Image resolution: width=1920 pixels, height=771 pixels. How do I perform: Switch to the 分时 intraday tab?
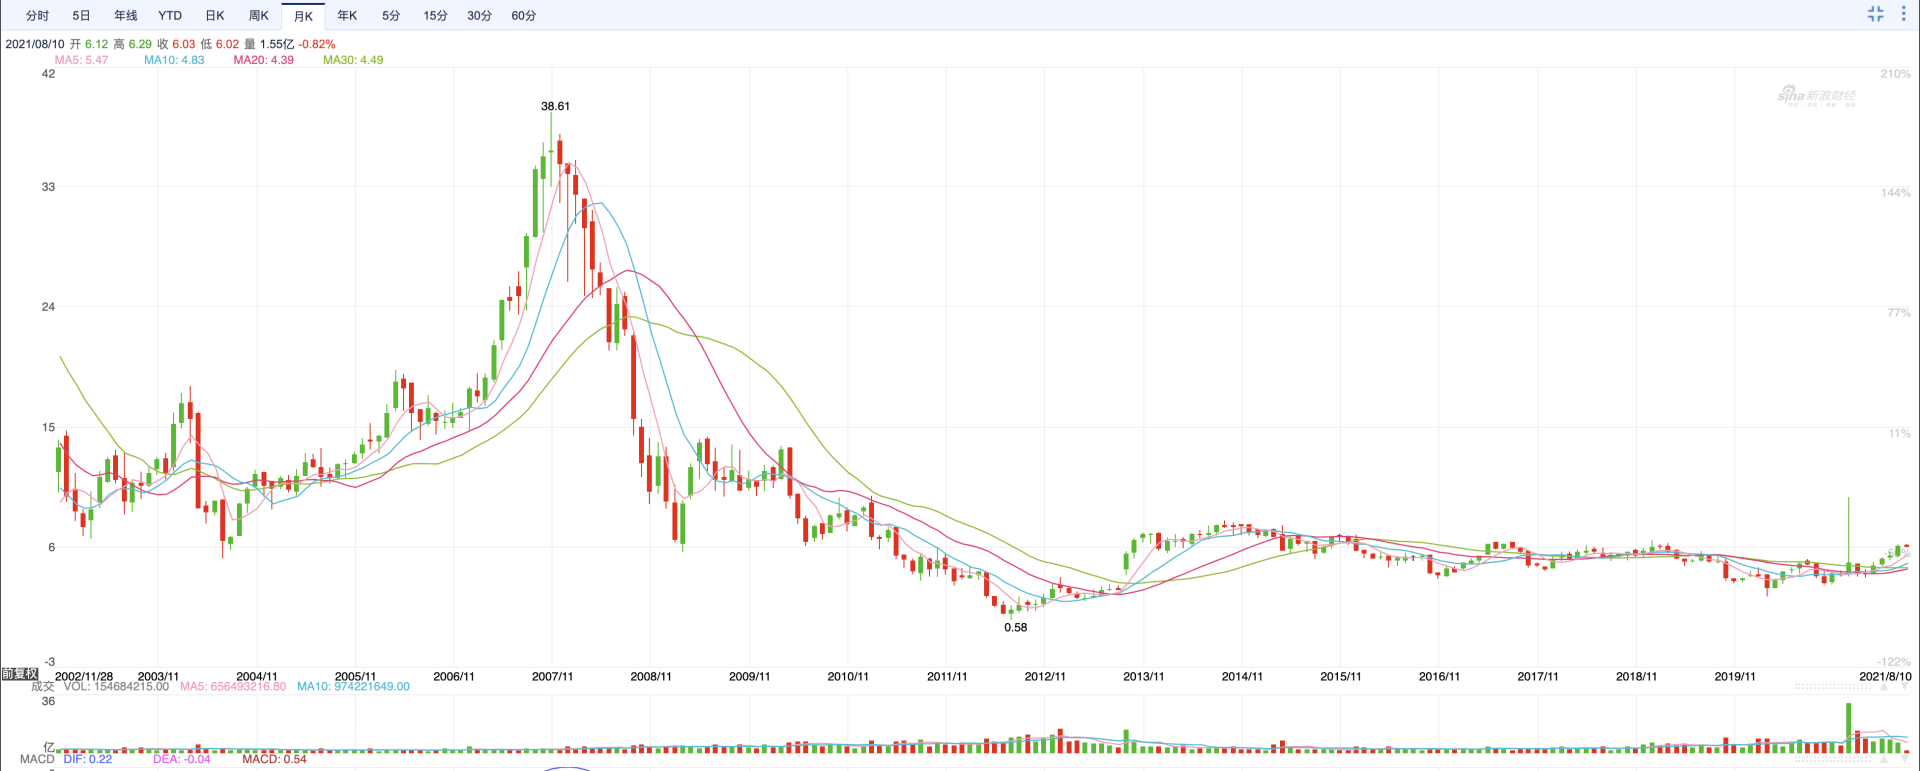click(37, 16)
